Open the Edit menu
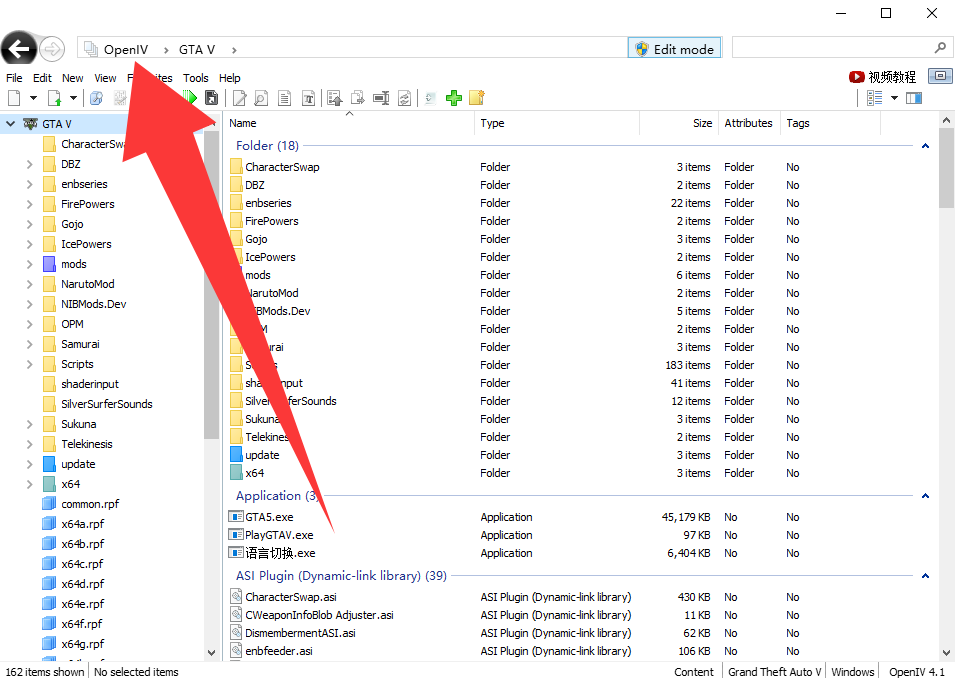Viewport: 956px width, 681px height. coord(42,78)
